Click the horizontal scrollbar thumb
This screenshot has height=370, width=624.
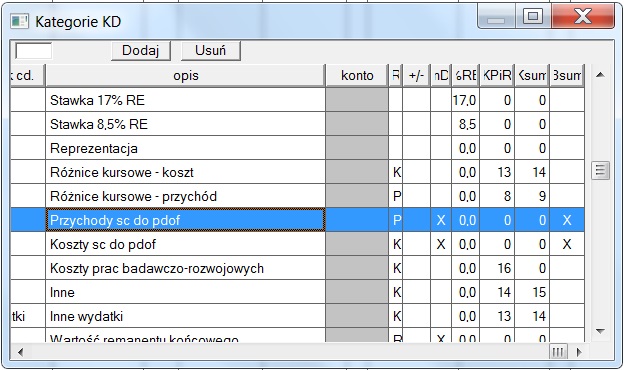[558, 352]
